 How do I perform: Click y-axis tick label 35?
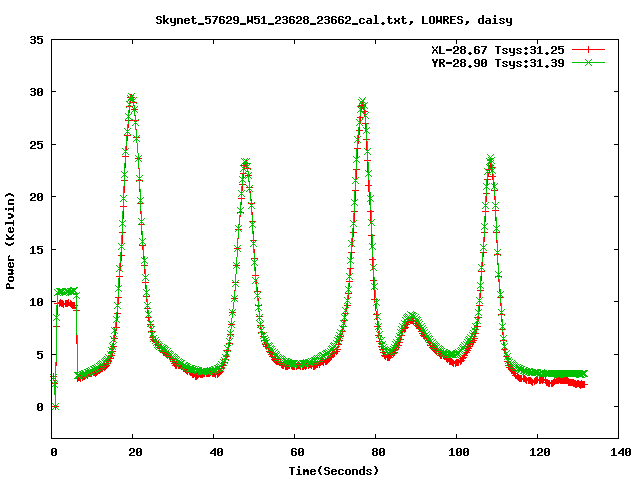pos(36,40)
